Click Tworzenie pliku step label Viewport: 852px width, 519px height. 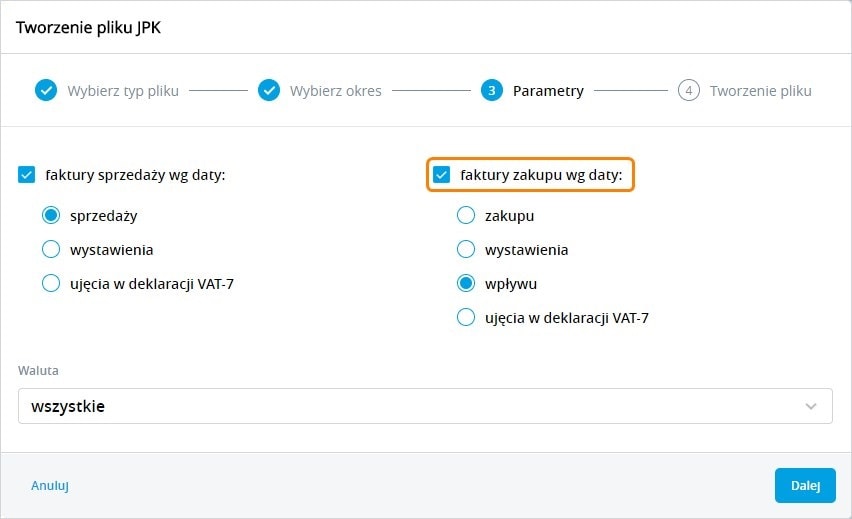[760, 91]
